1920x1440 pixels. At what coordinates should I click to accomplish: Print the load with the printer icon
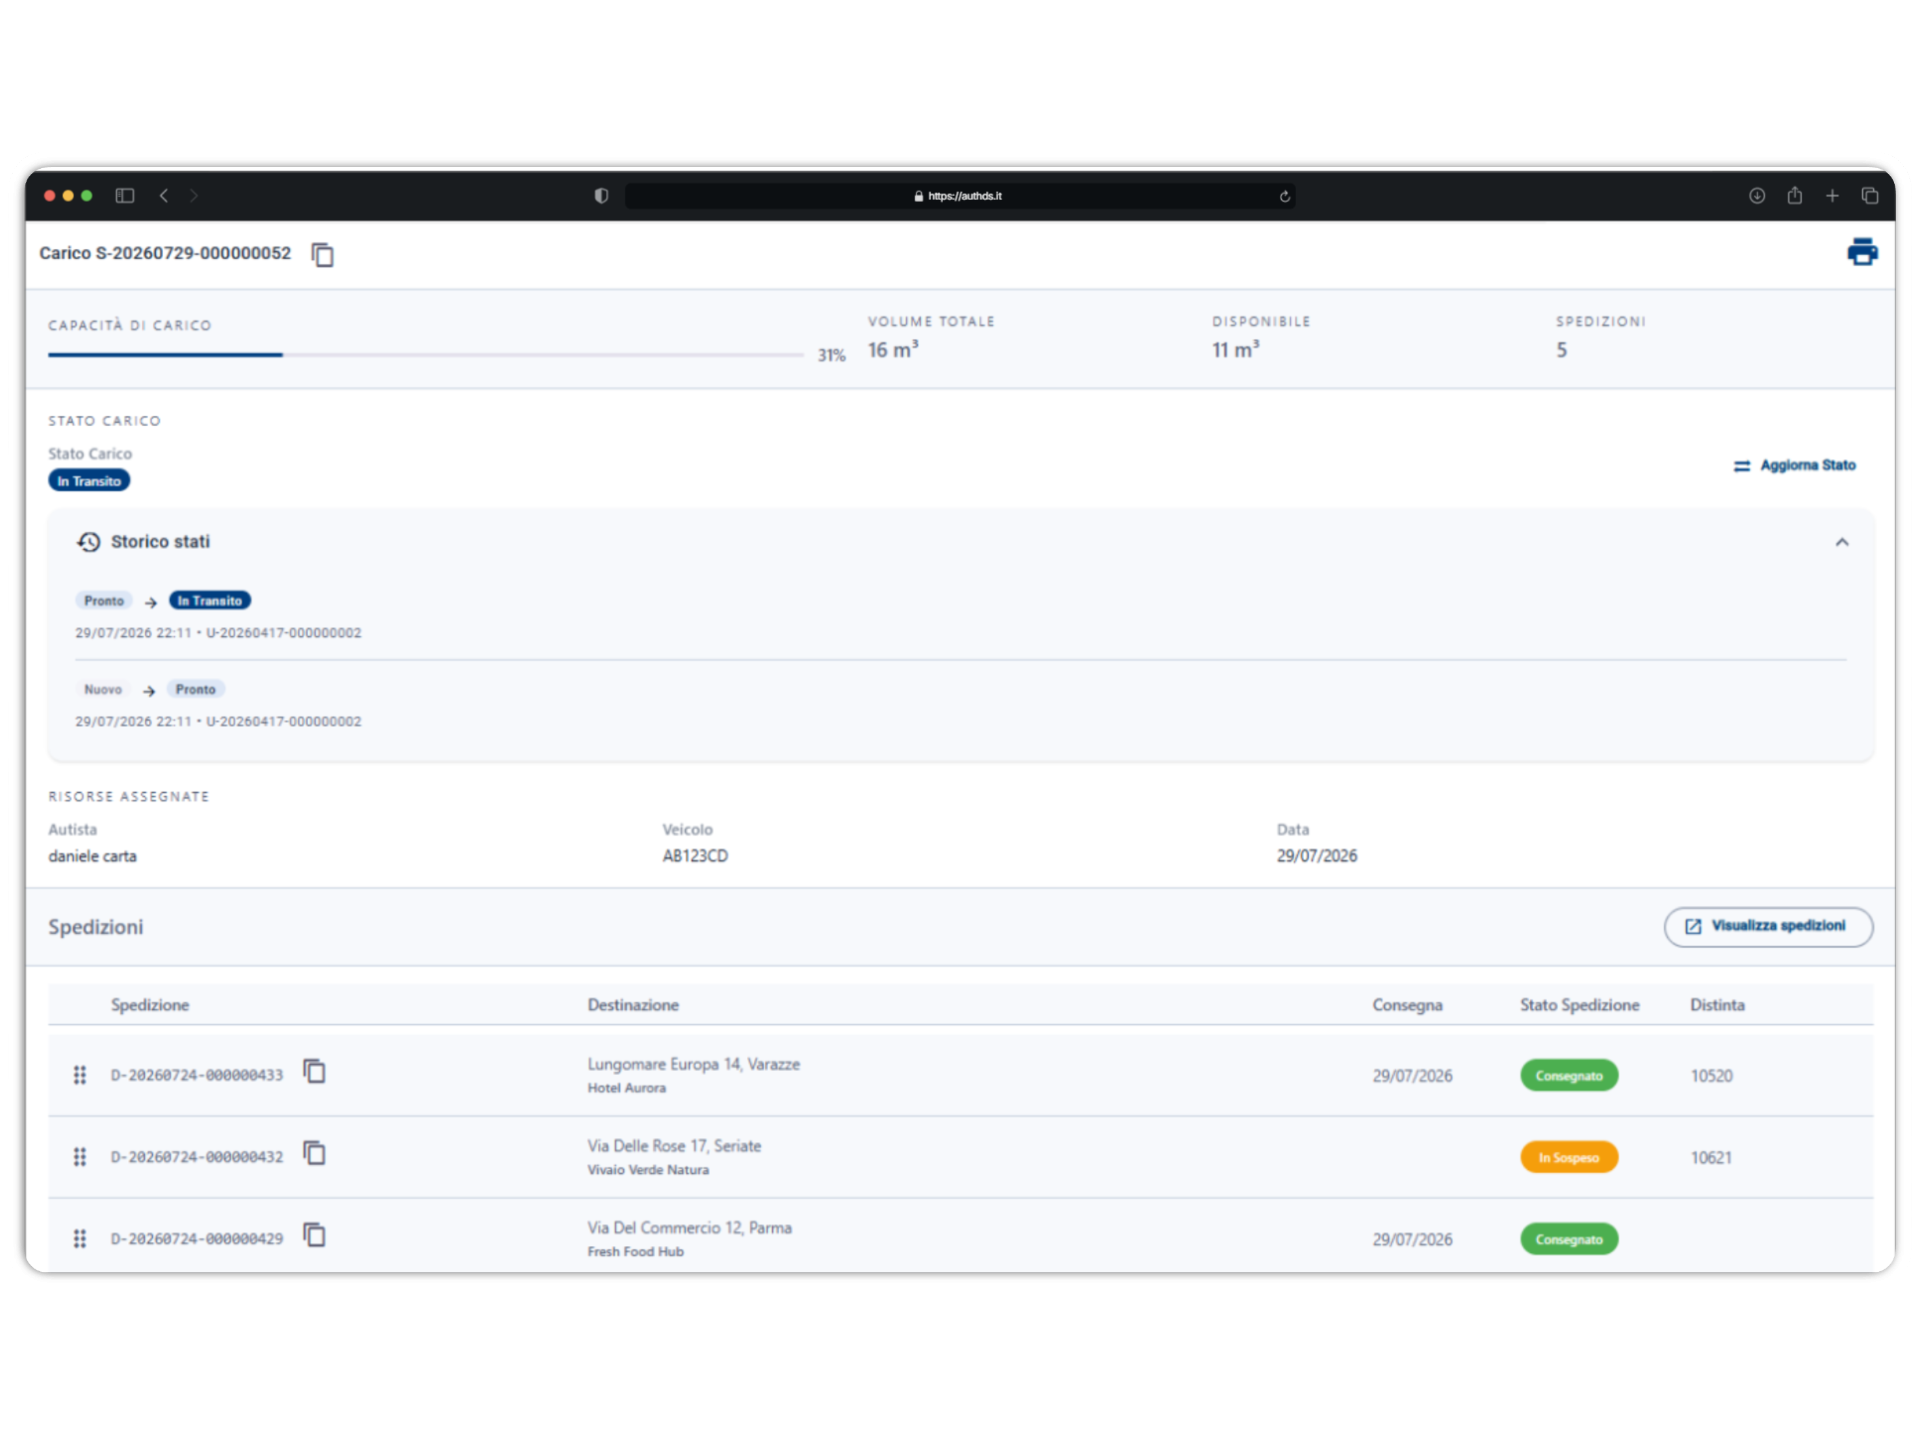tap(1861, 252)
